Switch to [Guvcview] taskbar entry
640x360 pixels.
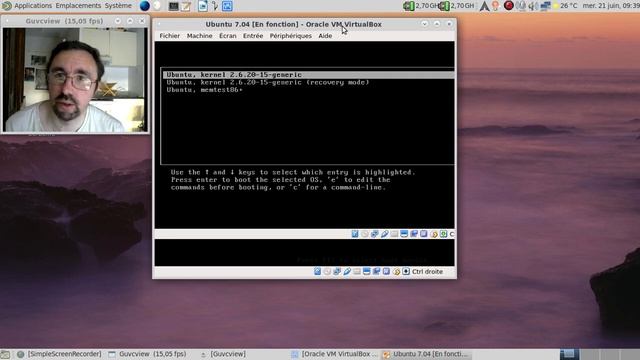tap(223, 354)
